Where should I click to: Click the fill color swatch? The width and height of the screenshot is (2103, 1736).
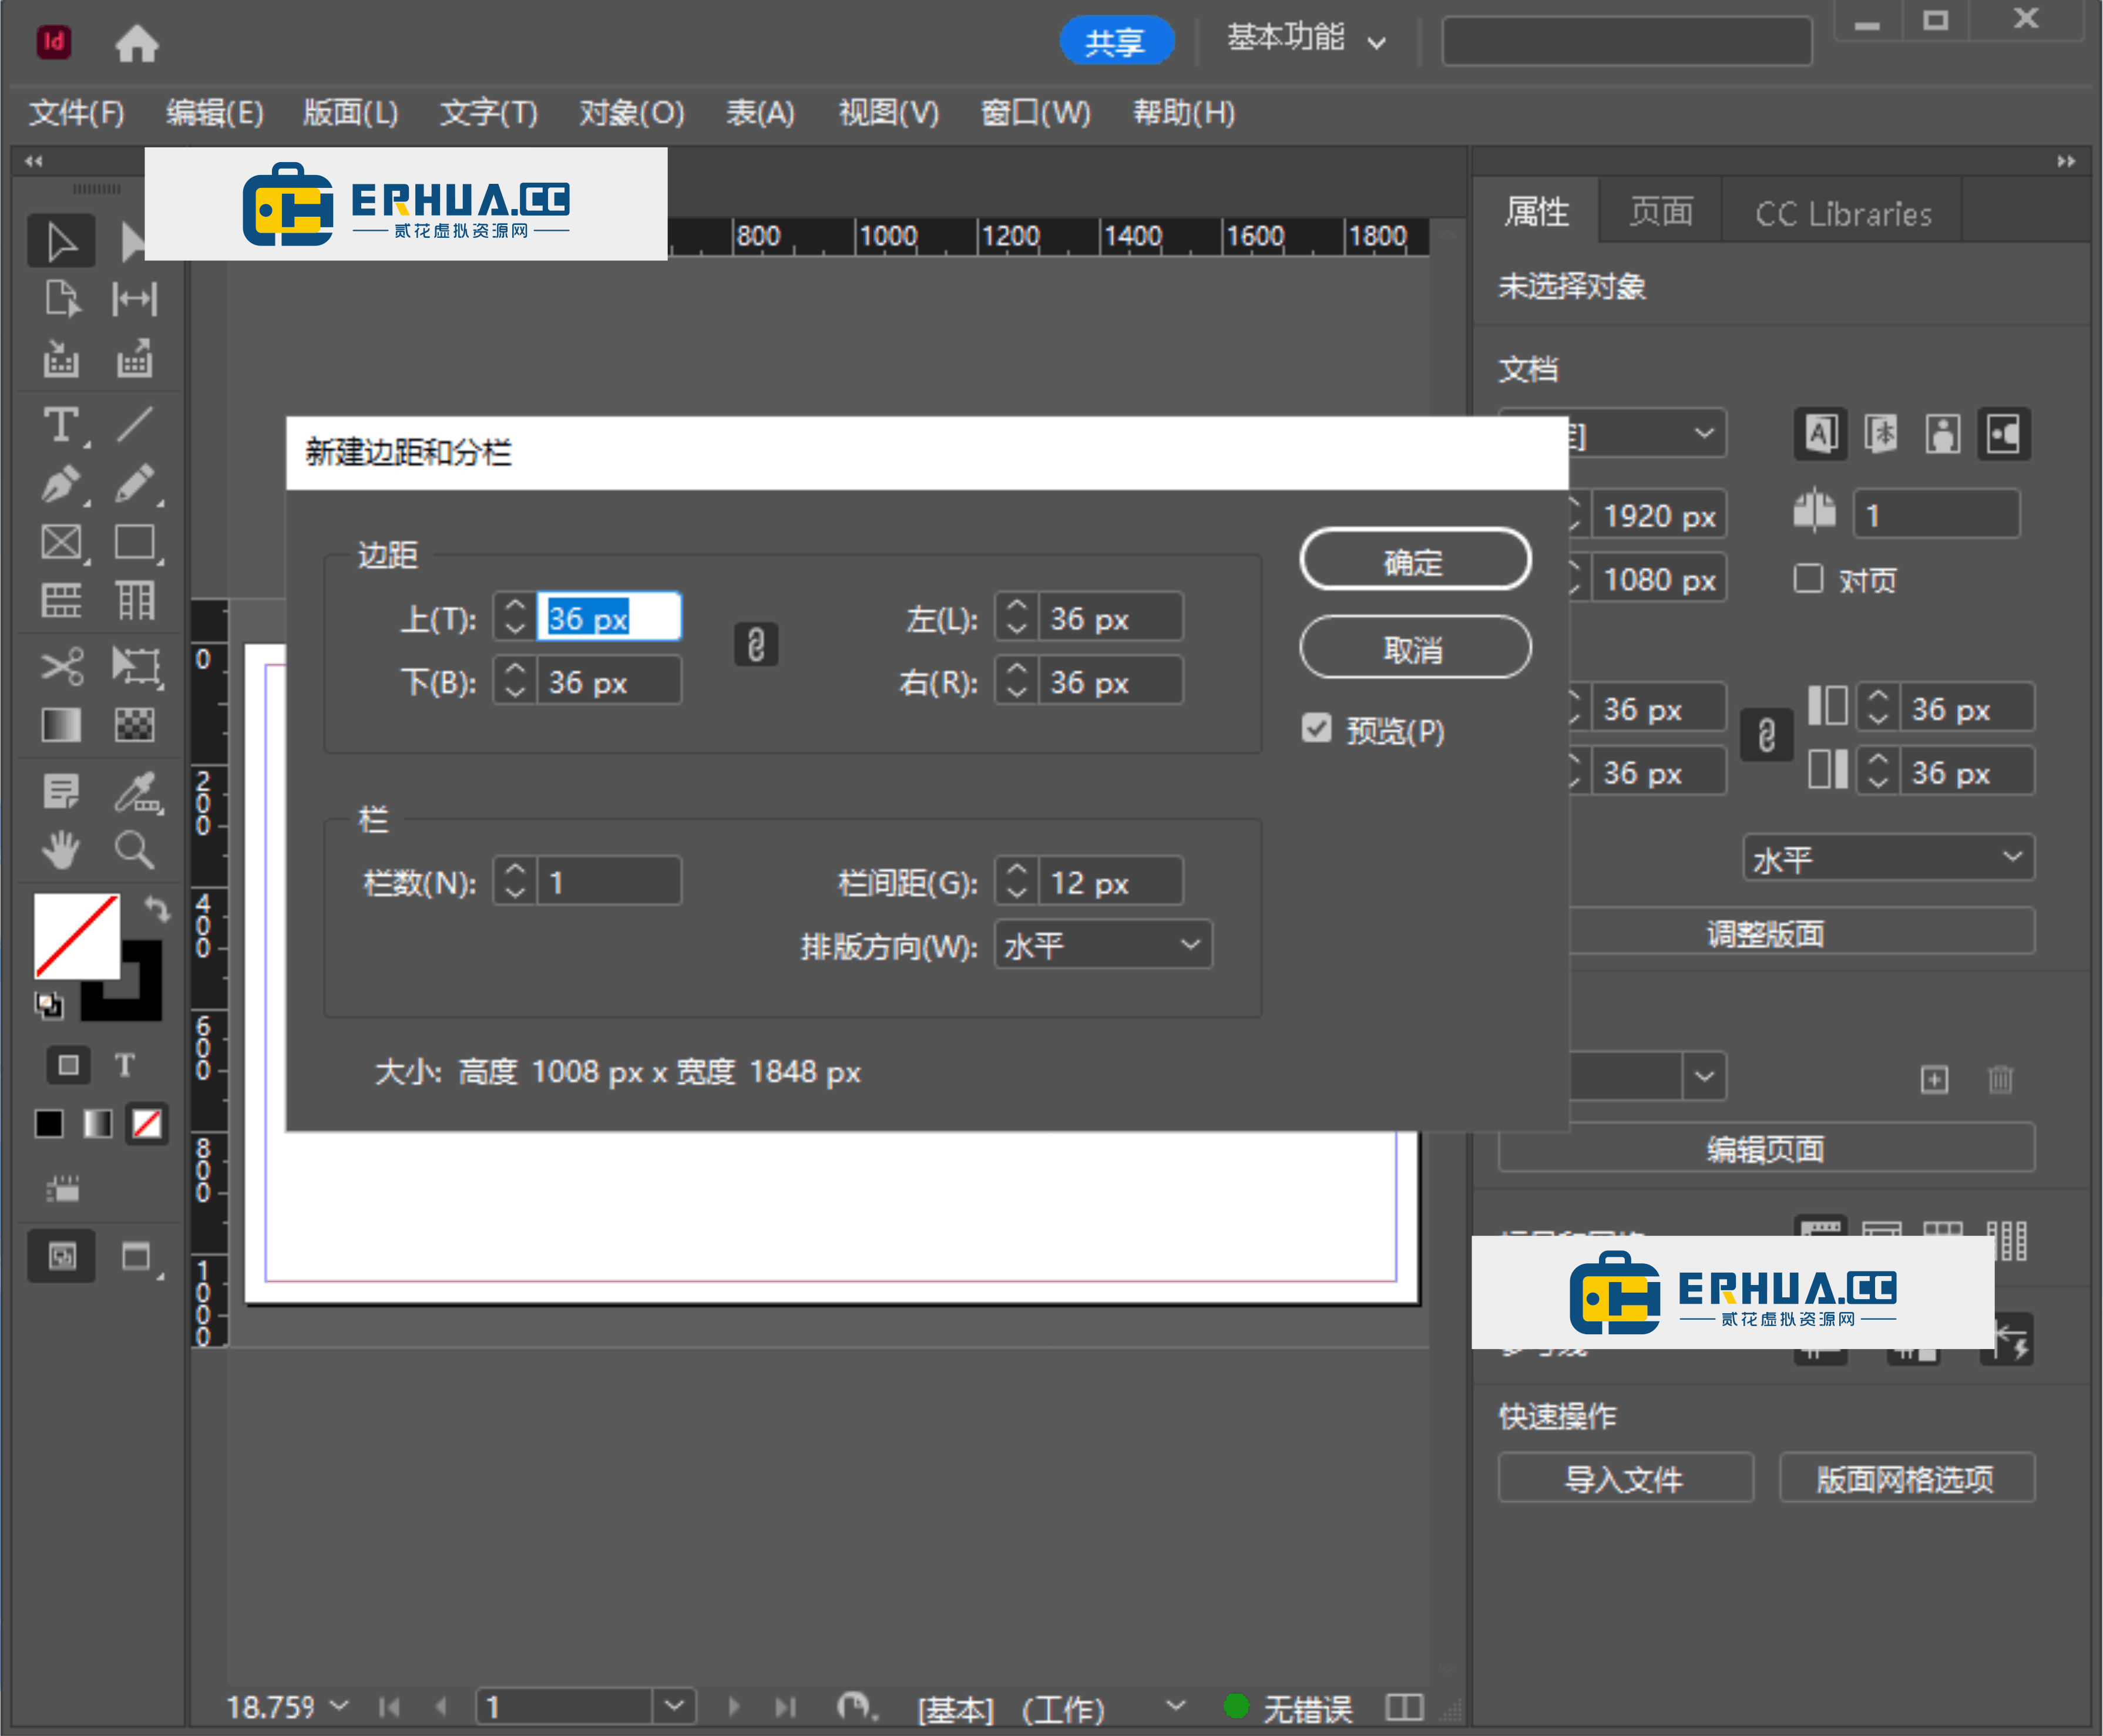(x=77, y=936)
